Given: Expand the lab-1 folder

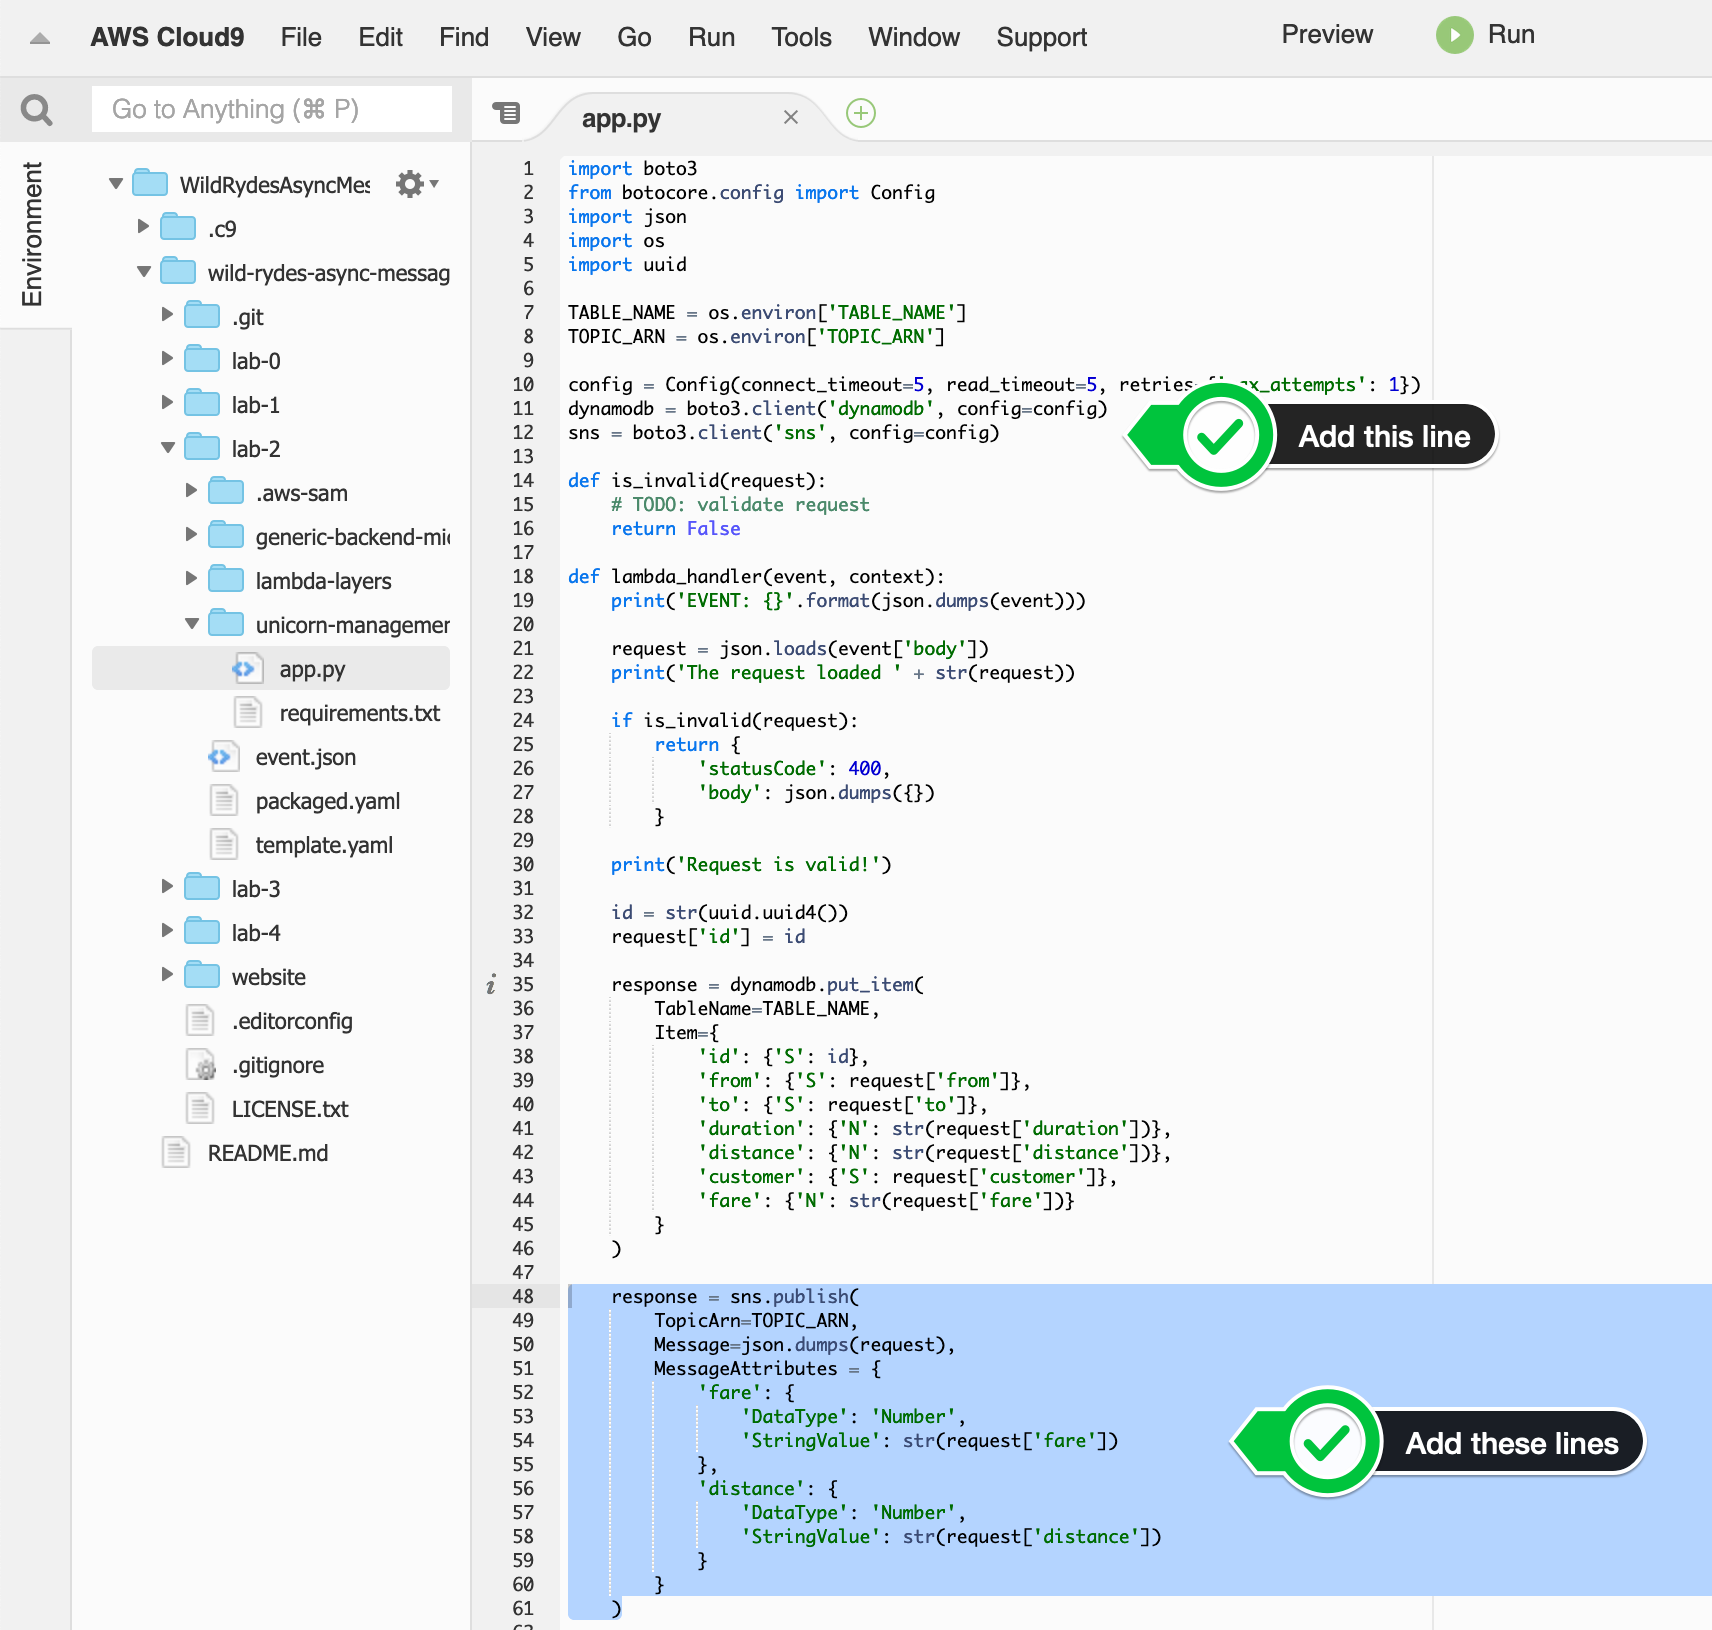Looking at the screenshot, I should pyautogui.click(x=167, y=403).
